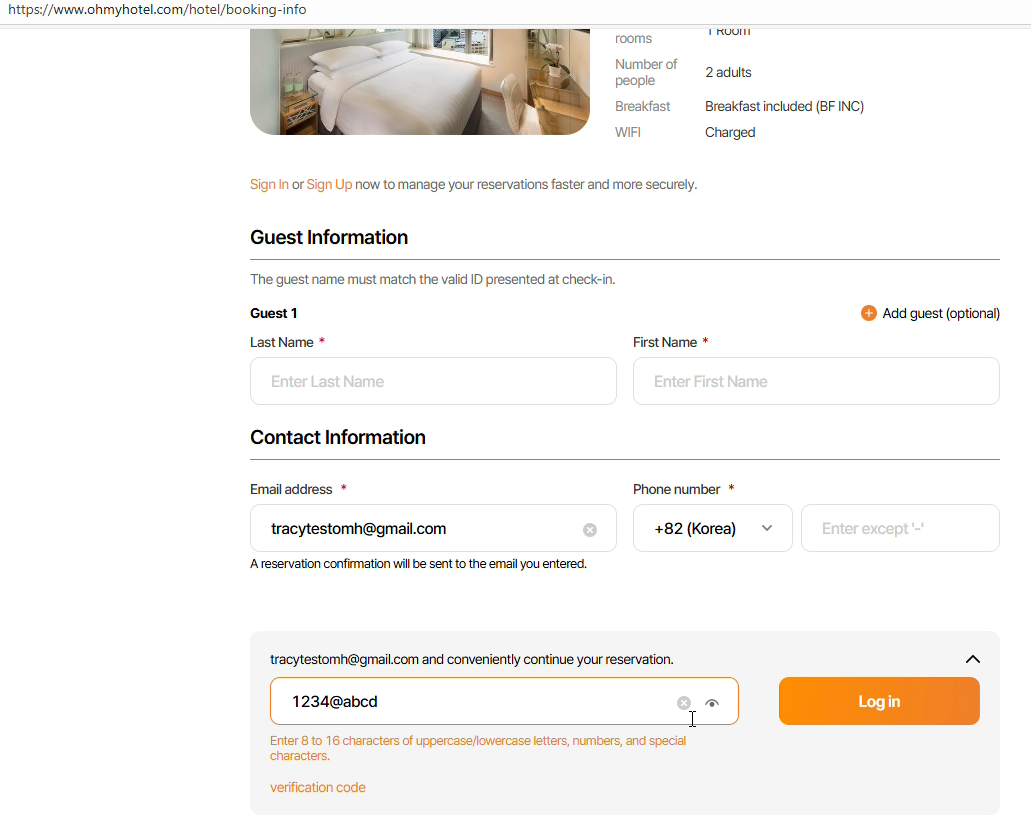Viewport: 1031px width, 822px height.
Task: Open the Sign Up link
Action: pyautogui.click(x=329, y=184)
